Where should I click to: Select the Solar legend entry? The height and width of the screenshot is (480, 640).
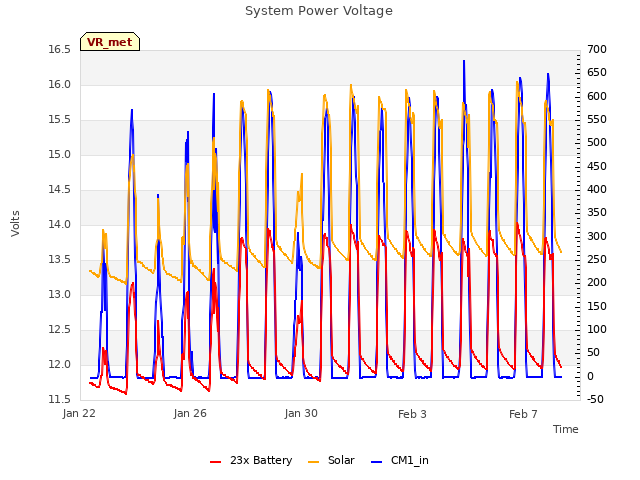331,460
